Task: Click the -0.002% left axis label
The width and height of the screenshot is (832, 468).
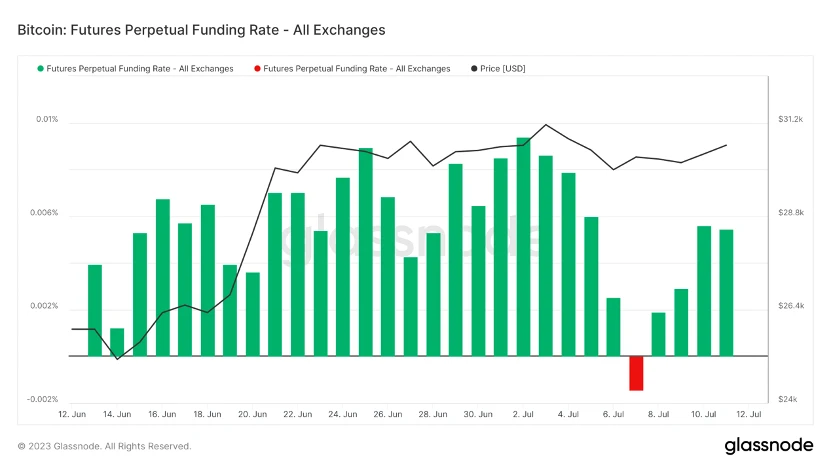Action: tap(43, 399)
